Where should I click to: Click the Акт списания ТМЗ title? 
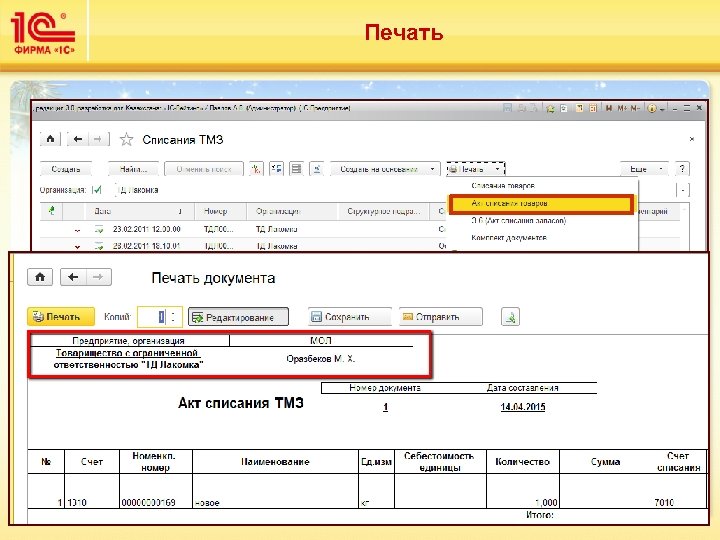click(241, 403)
